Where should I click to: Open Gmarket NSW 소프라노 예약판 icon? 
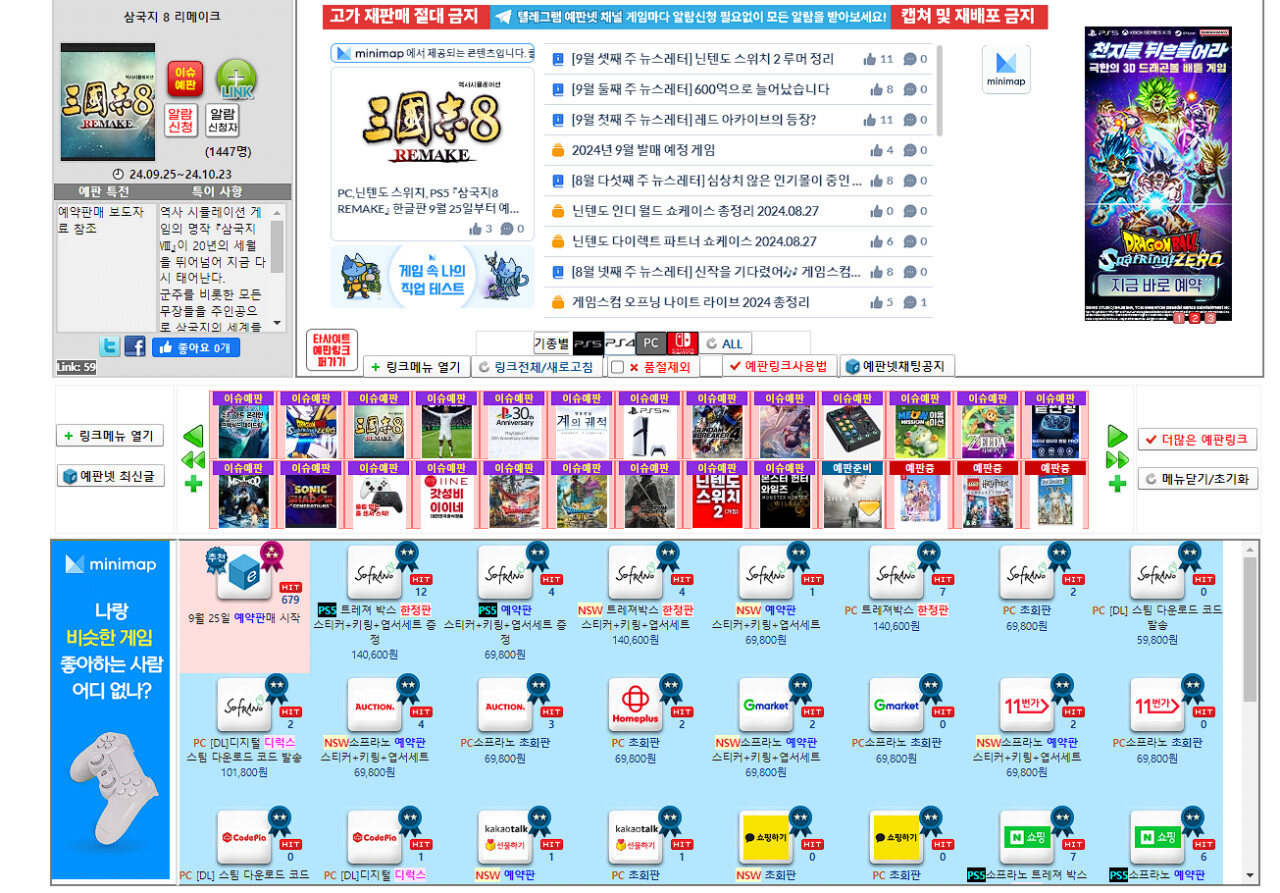765,705
